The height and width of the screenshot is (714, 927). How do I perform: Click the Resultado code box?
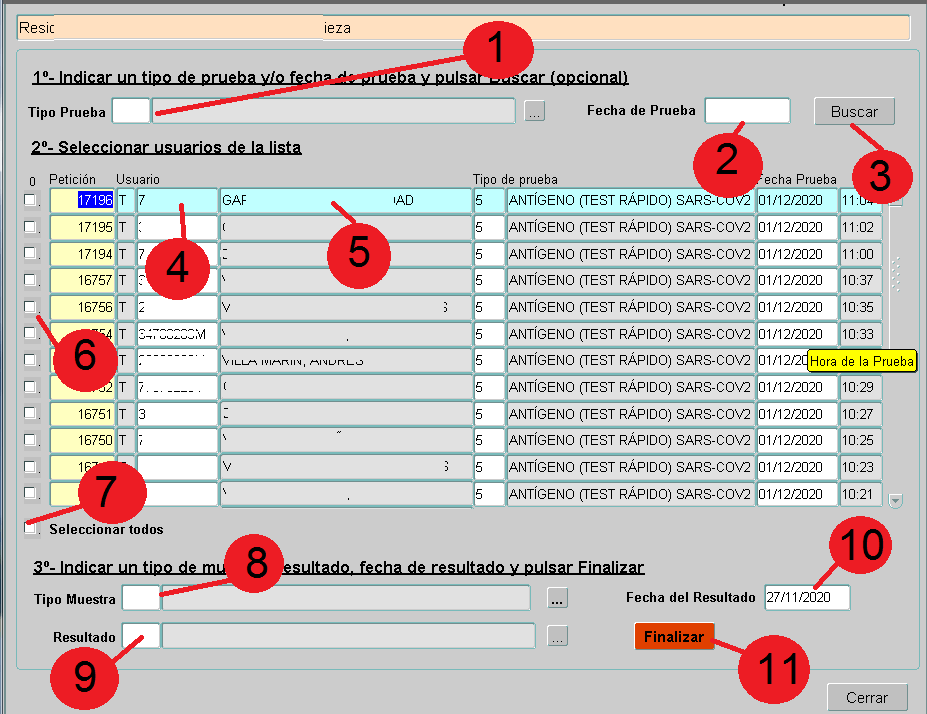(140, 636)
